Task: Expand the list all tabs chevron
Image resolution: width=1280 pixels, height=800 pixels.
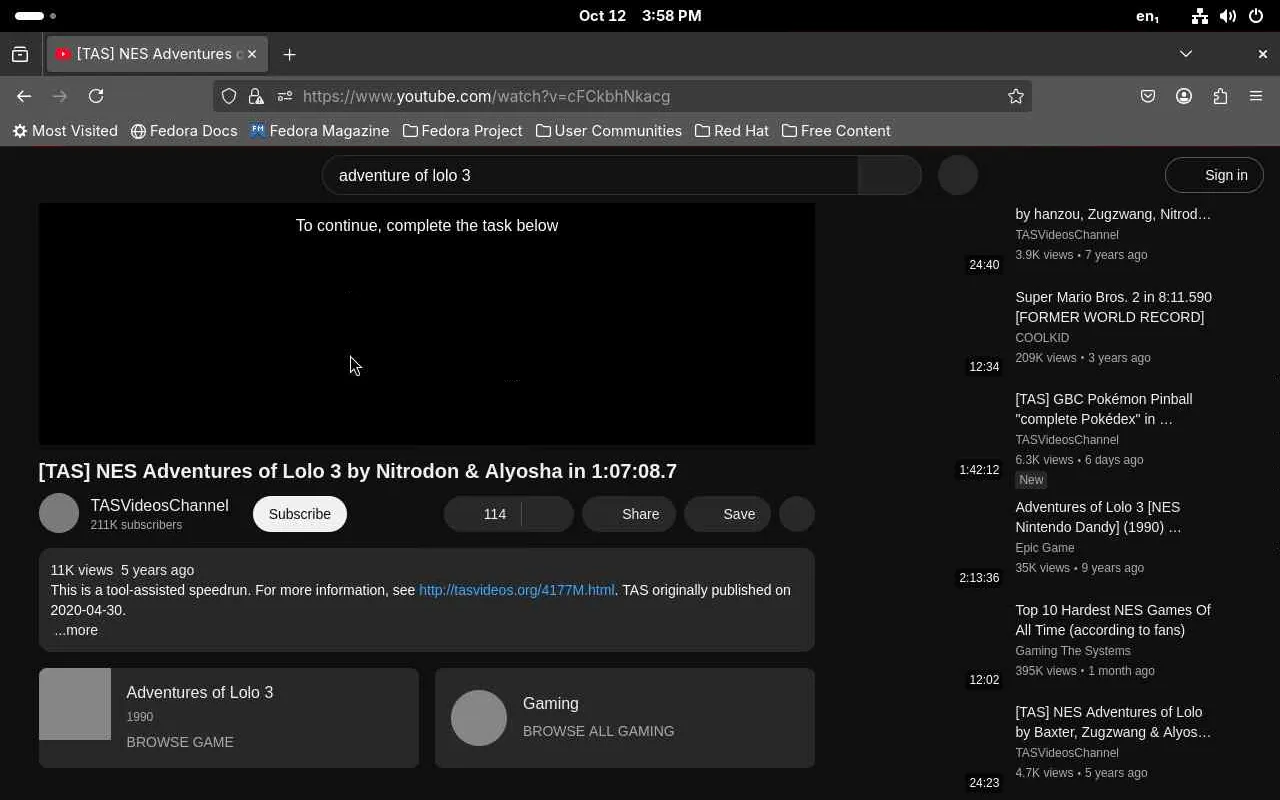Action: 1186,54
